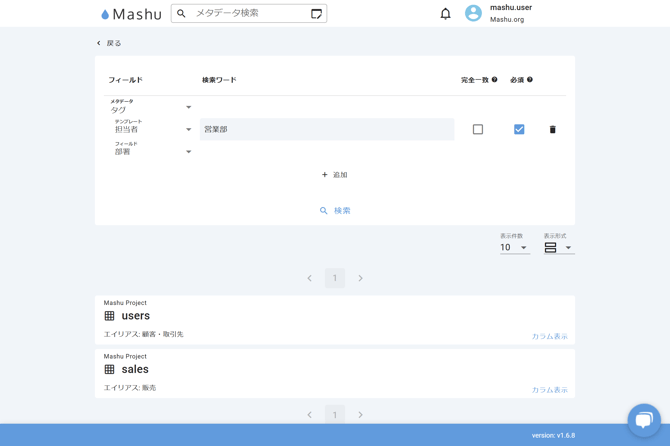This screenshot has width=670, height=446.
Task: Click the 戻る back link
Action: [109, 43]
